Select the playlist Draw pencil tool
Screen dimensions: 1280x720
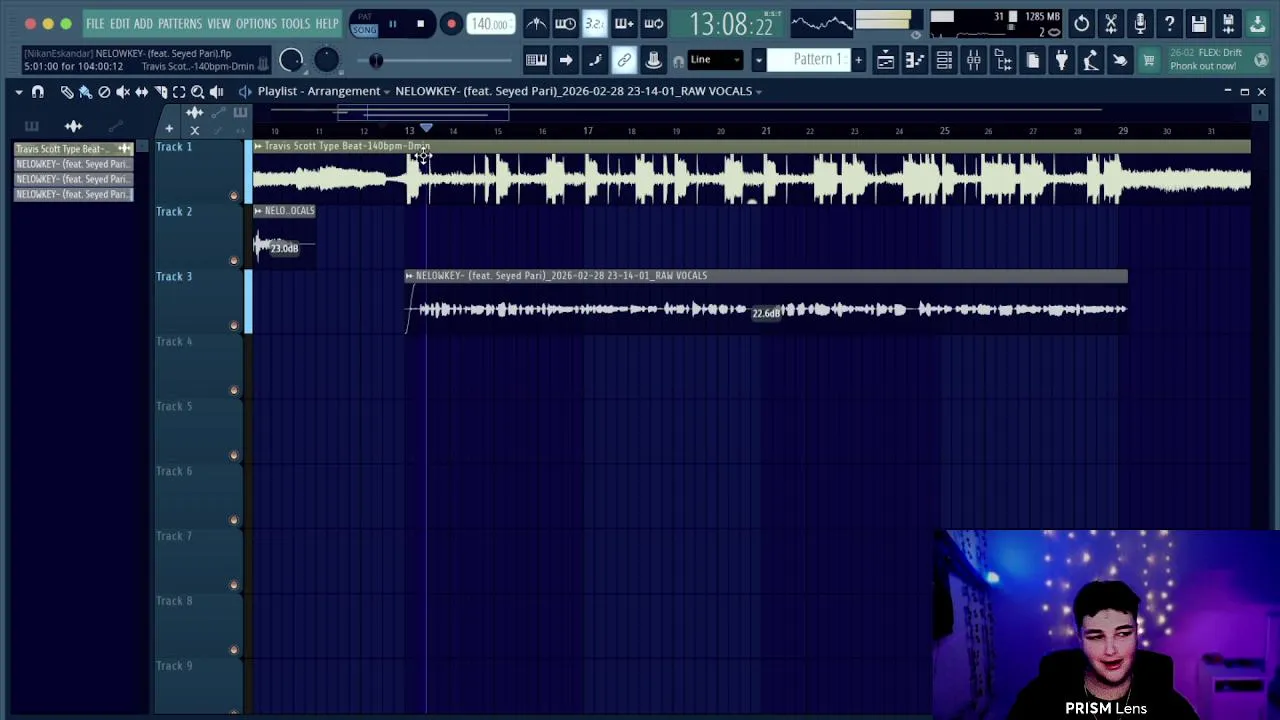(x=66, y=92)
